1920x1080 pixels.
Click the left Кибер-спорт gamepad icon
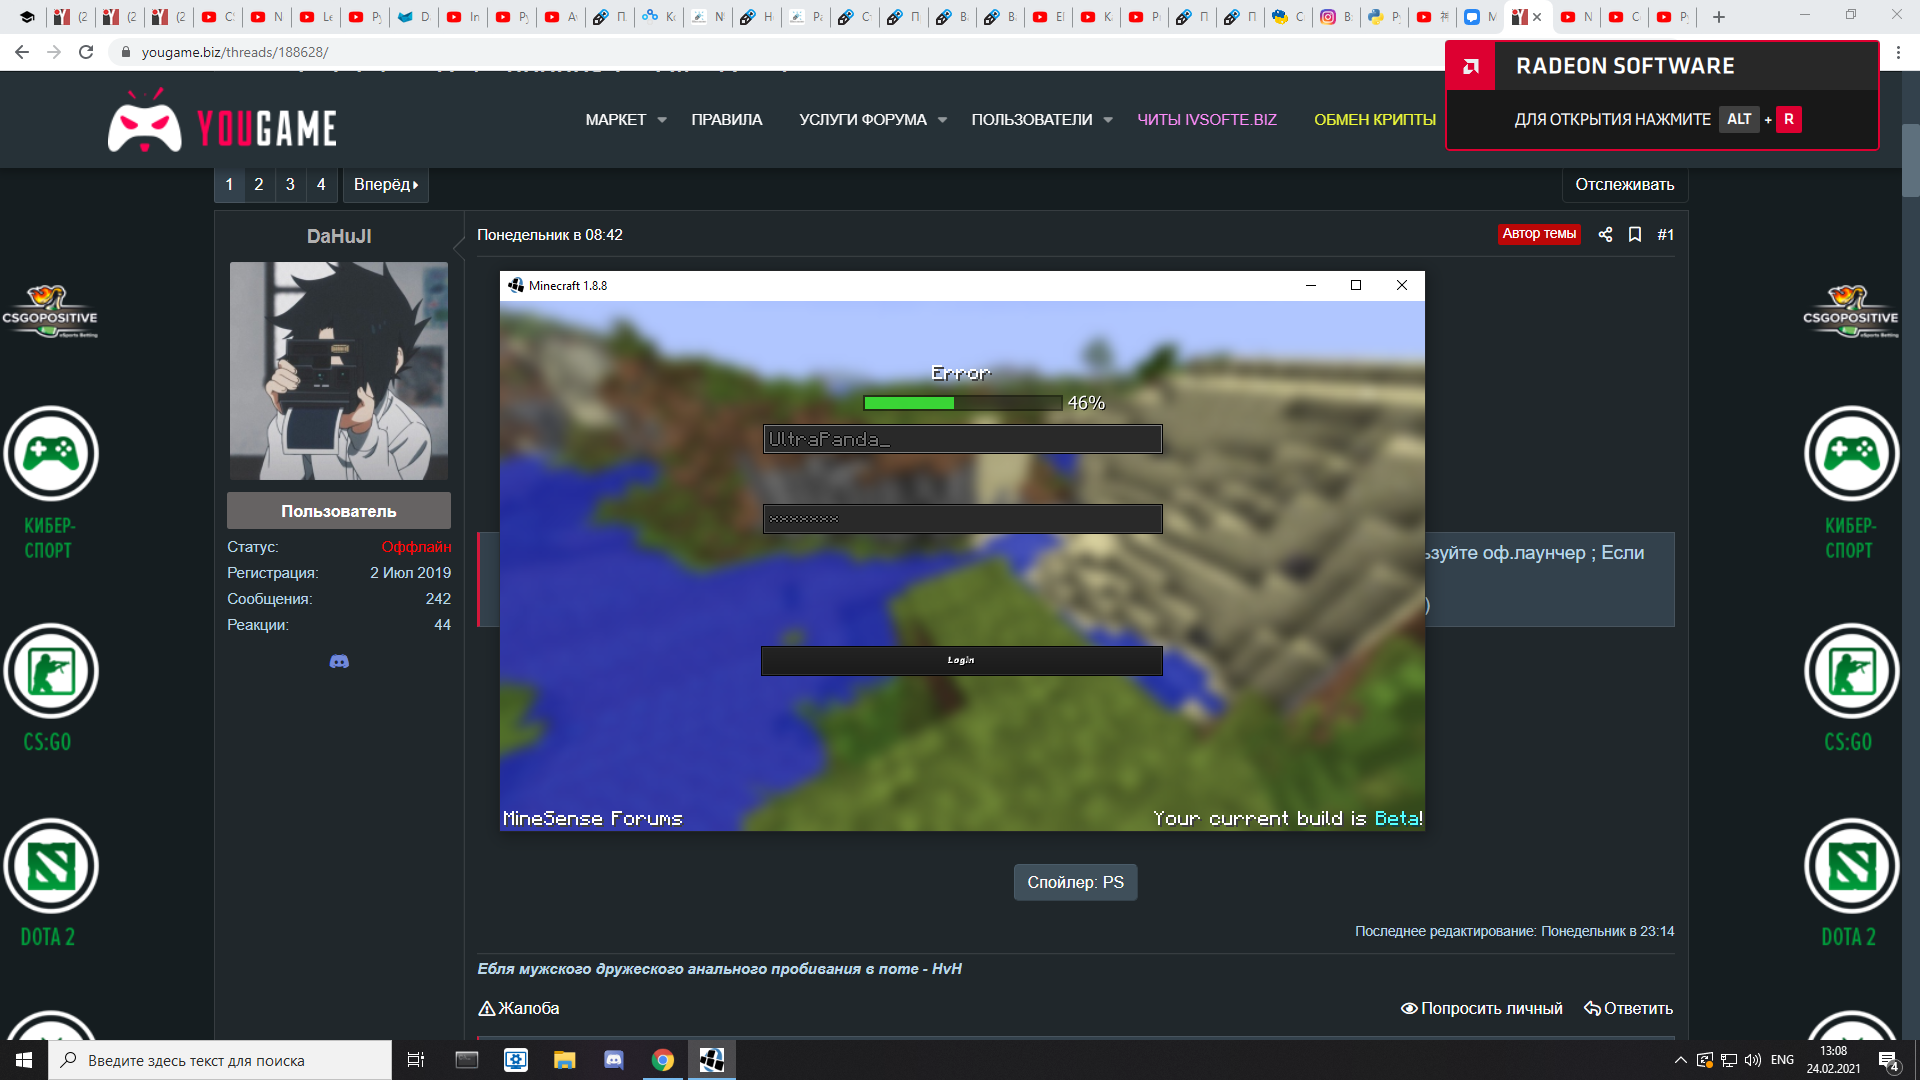pyautogui.click(x=50, y=454)
